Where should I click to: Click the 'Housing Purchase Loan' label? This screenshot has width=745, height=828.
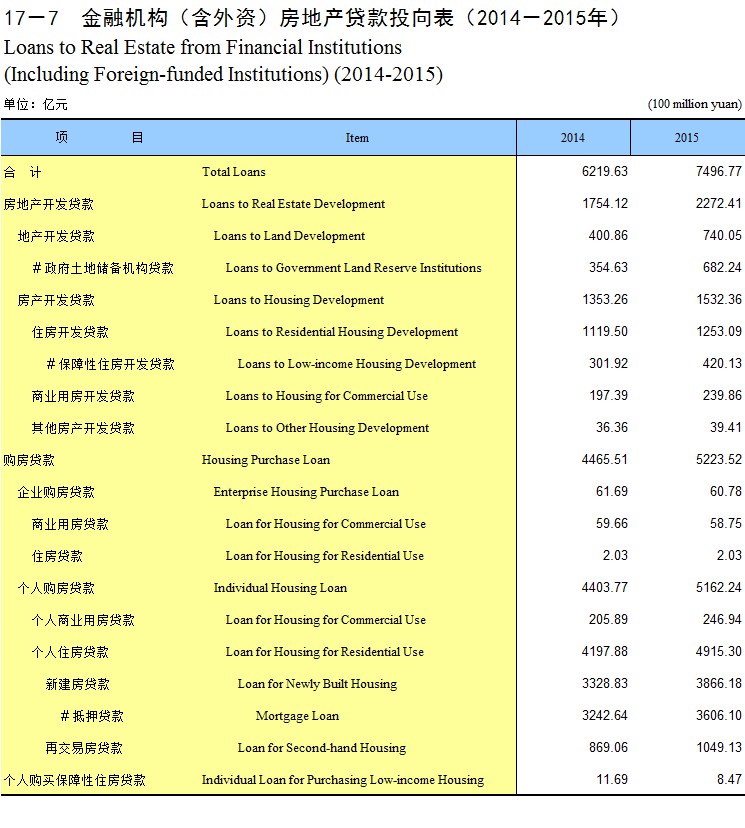coord(266,460)
